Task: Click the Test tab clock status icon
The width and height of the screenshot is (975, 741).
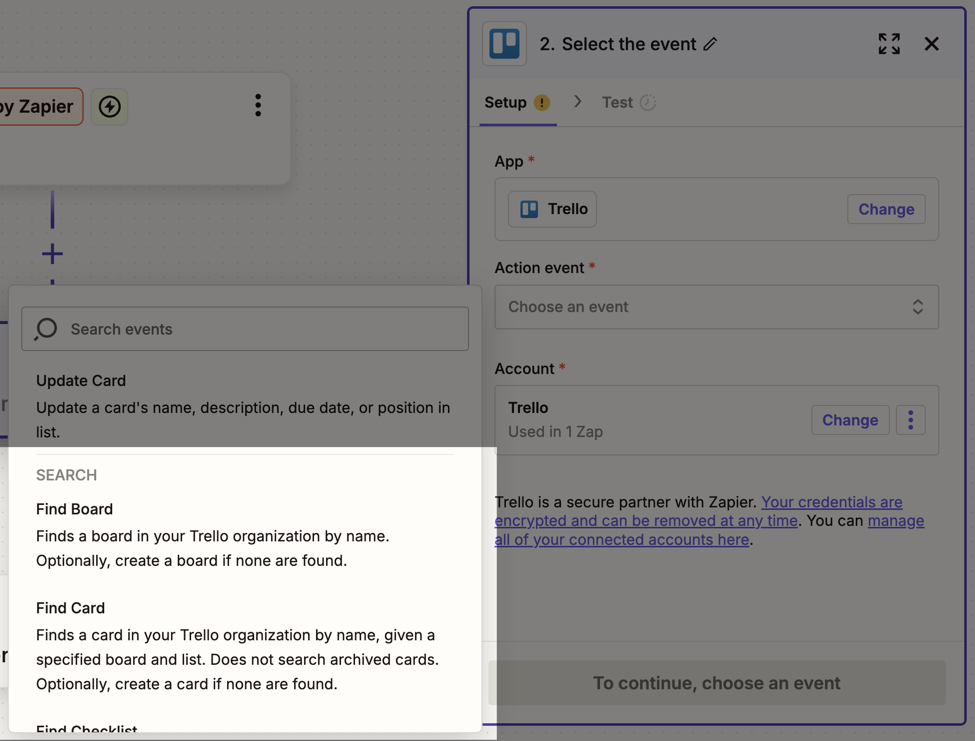Action: point(648,103)
